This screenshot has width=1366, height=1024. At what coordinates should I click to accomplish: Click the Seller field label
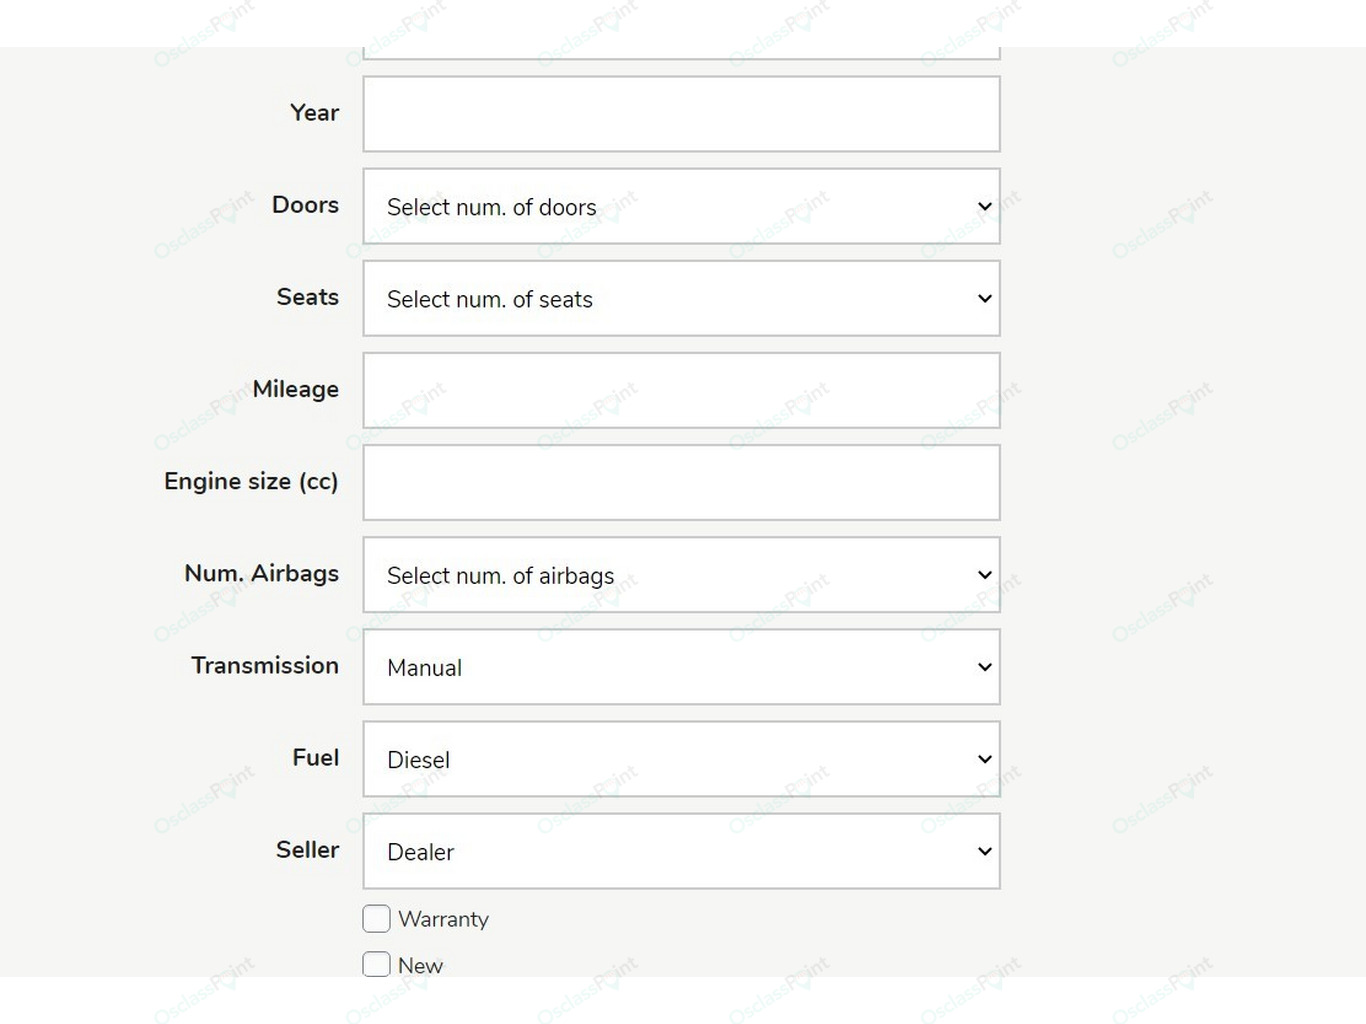pos(307,849)
